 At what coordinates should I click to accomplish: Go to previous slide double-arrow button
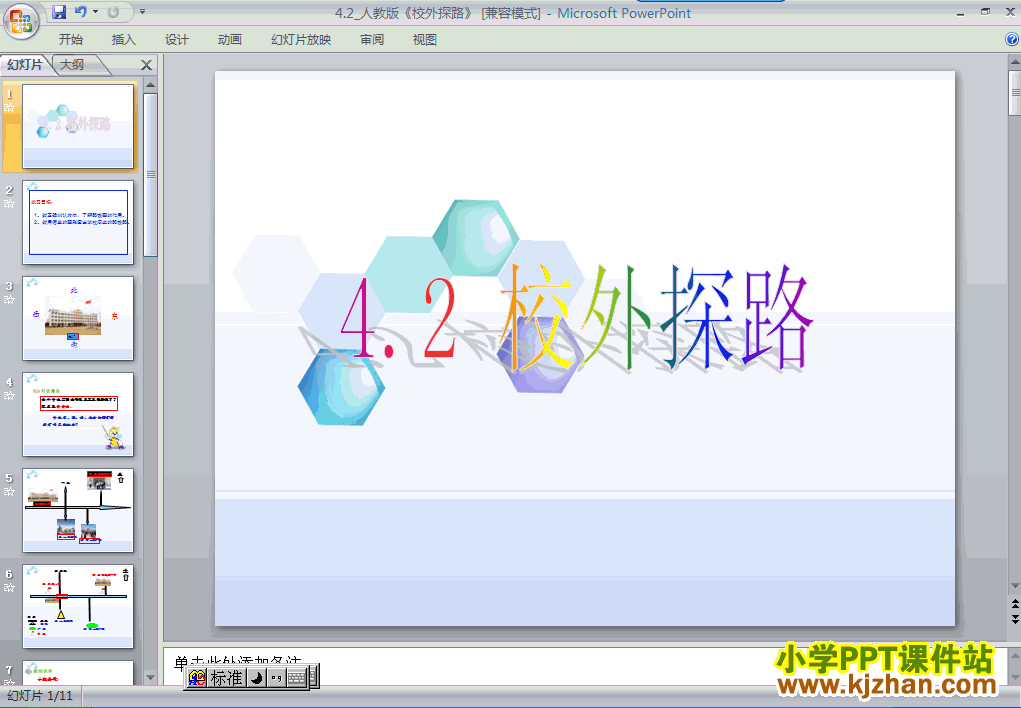[1014, 604]
